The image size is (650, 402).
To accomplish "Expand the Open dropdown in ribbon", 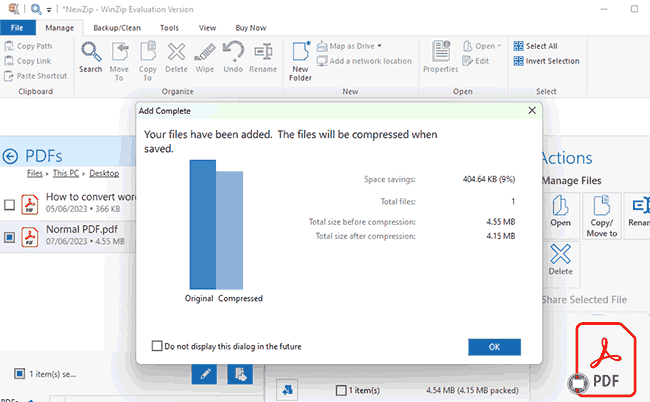I will (x=499, y=46).
